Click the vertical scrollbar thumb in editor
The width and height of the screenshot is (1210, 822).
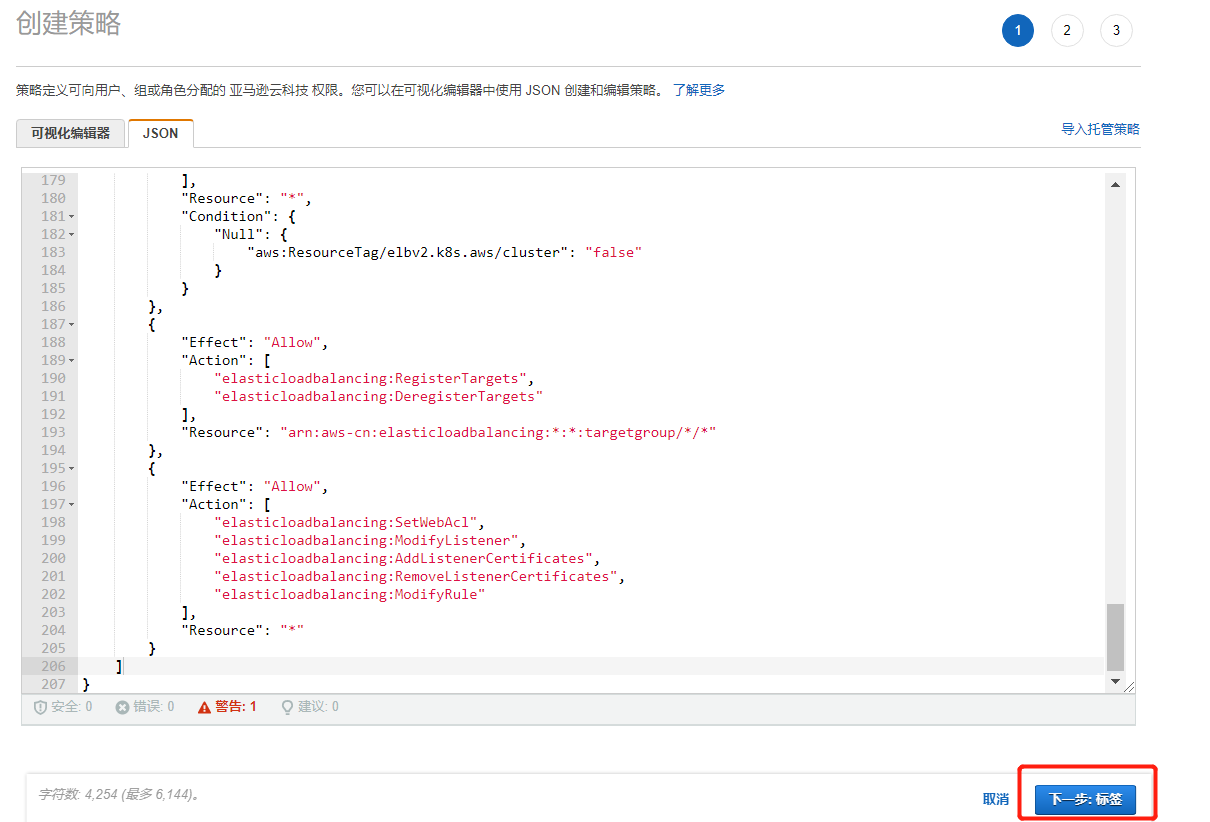pyautogui.click(x=1116, y=636)
